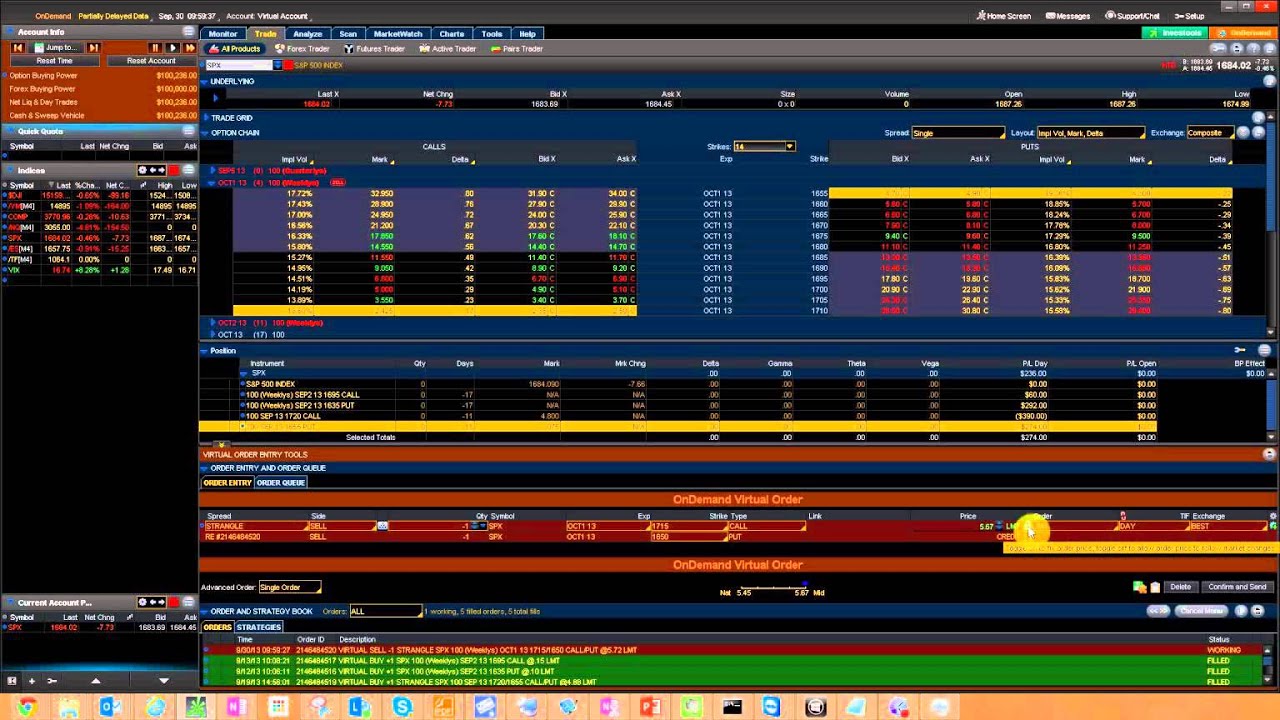1280x720 pixels.
Task: Click the Reset Time button
Action: (54, 61)
